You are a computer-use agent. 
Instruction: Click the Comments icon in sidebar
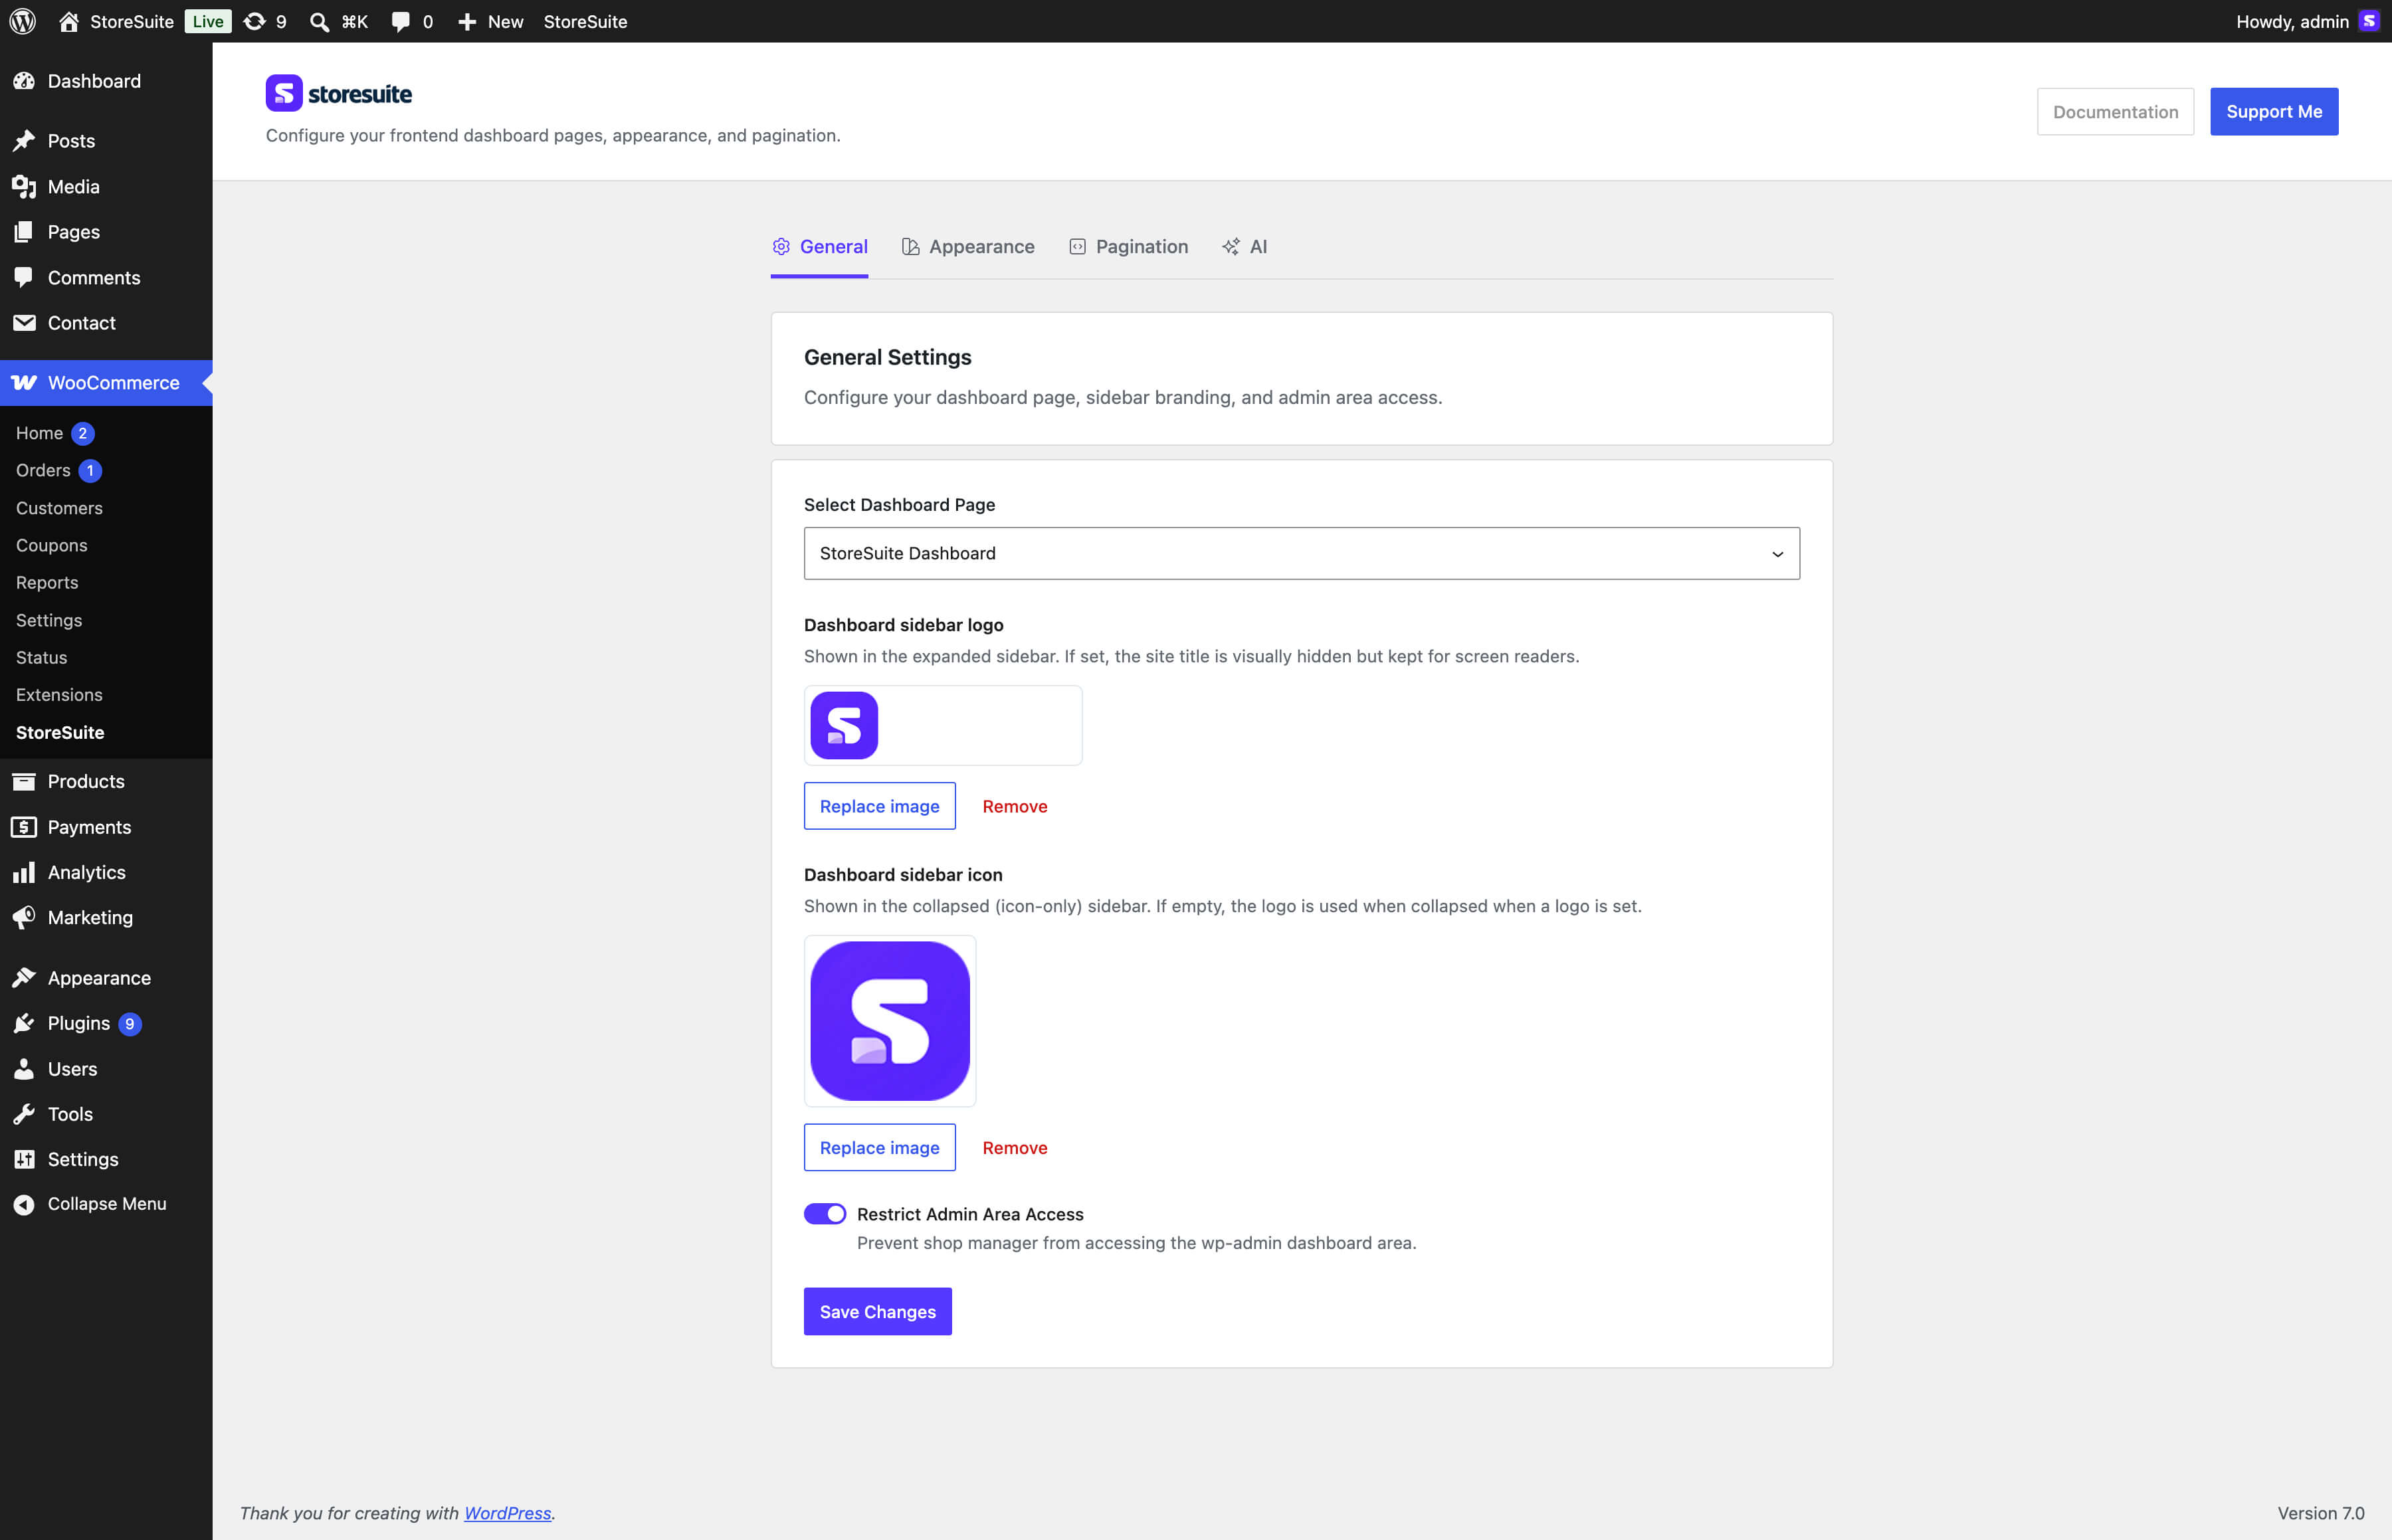tap(24, 277)
